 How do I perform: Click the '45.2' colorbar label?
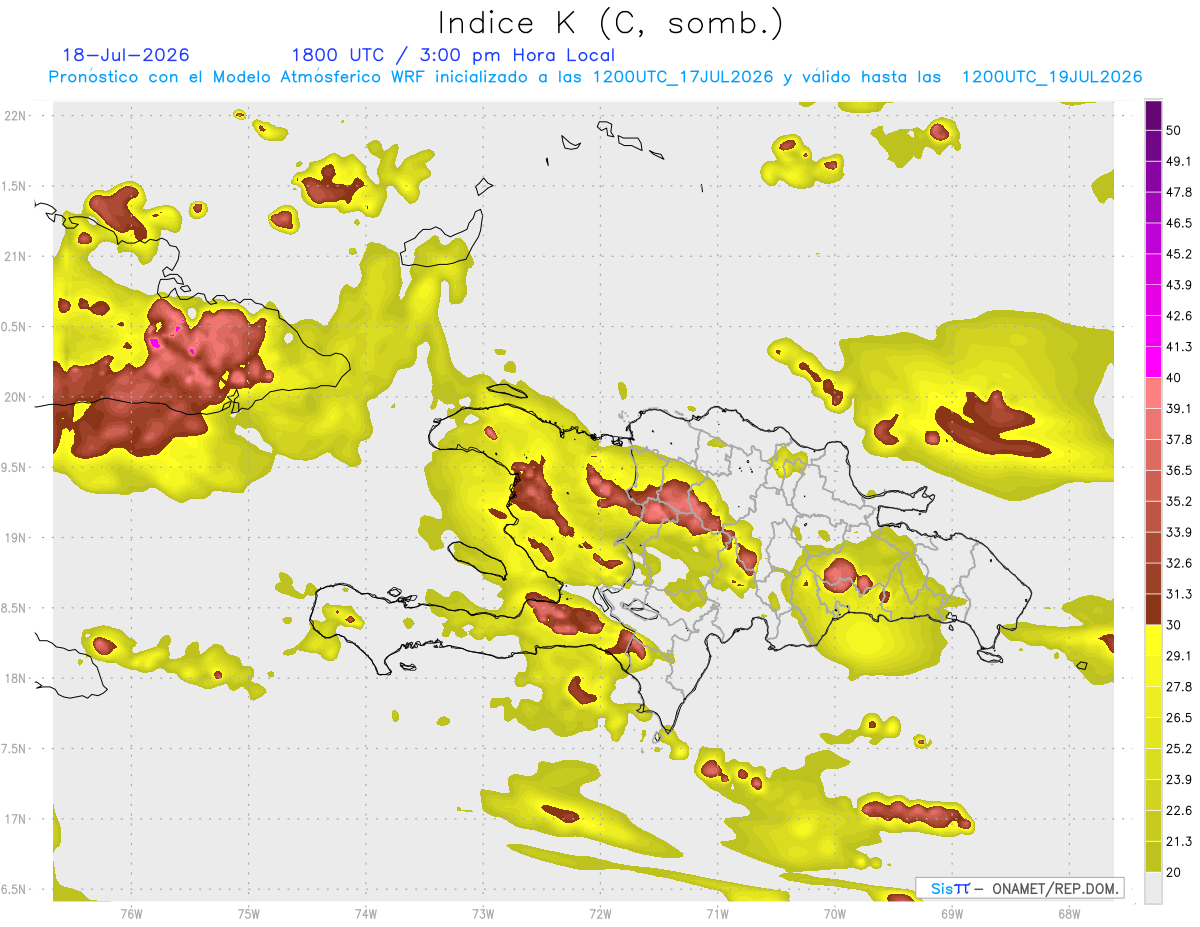pyautogui.click(x=1179, y=254)
